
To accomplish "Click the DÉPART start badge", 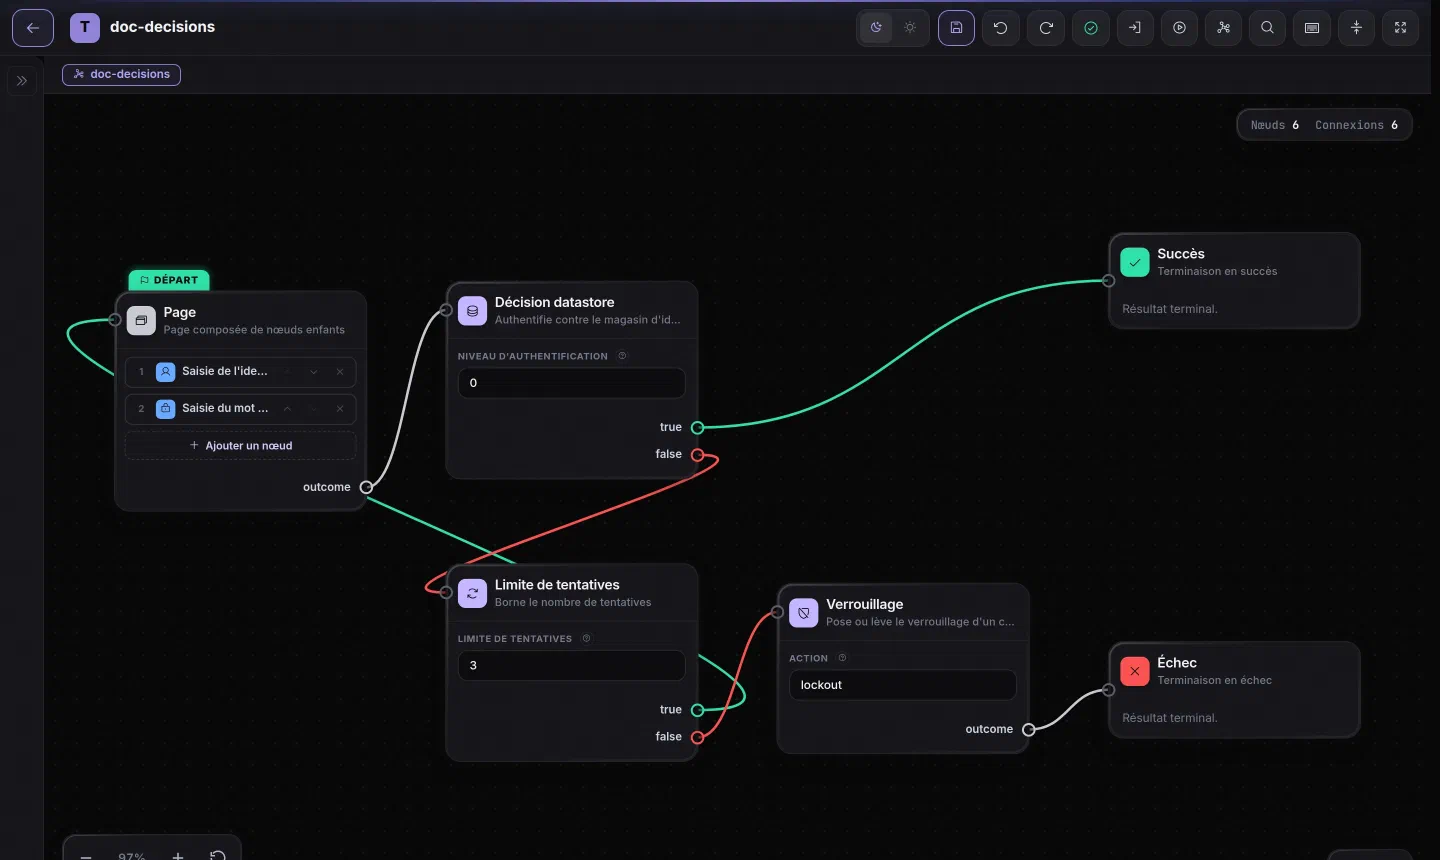I will 169,280.
